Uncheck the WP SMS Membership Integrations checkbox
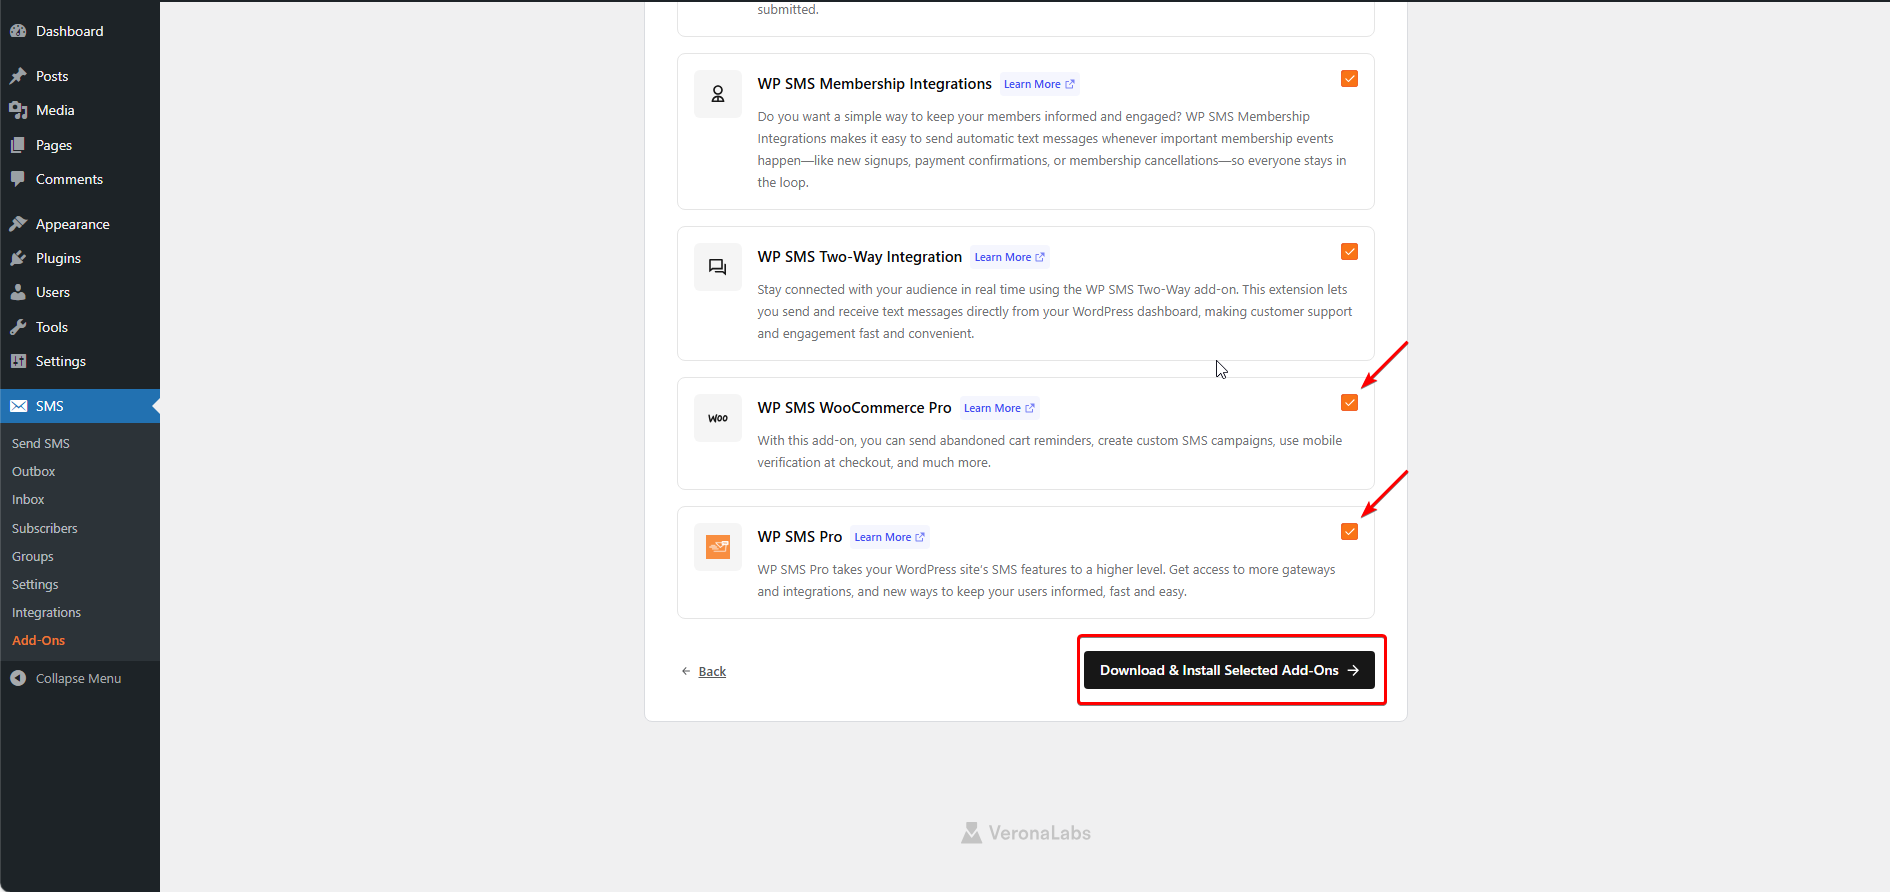This screenshot has height=892, width=1890. point(1349,79)
